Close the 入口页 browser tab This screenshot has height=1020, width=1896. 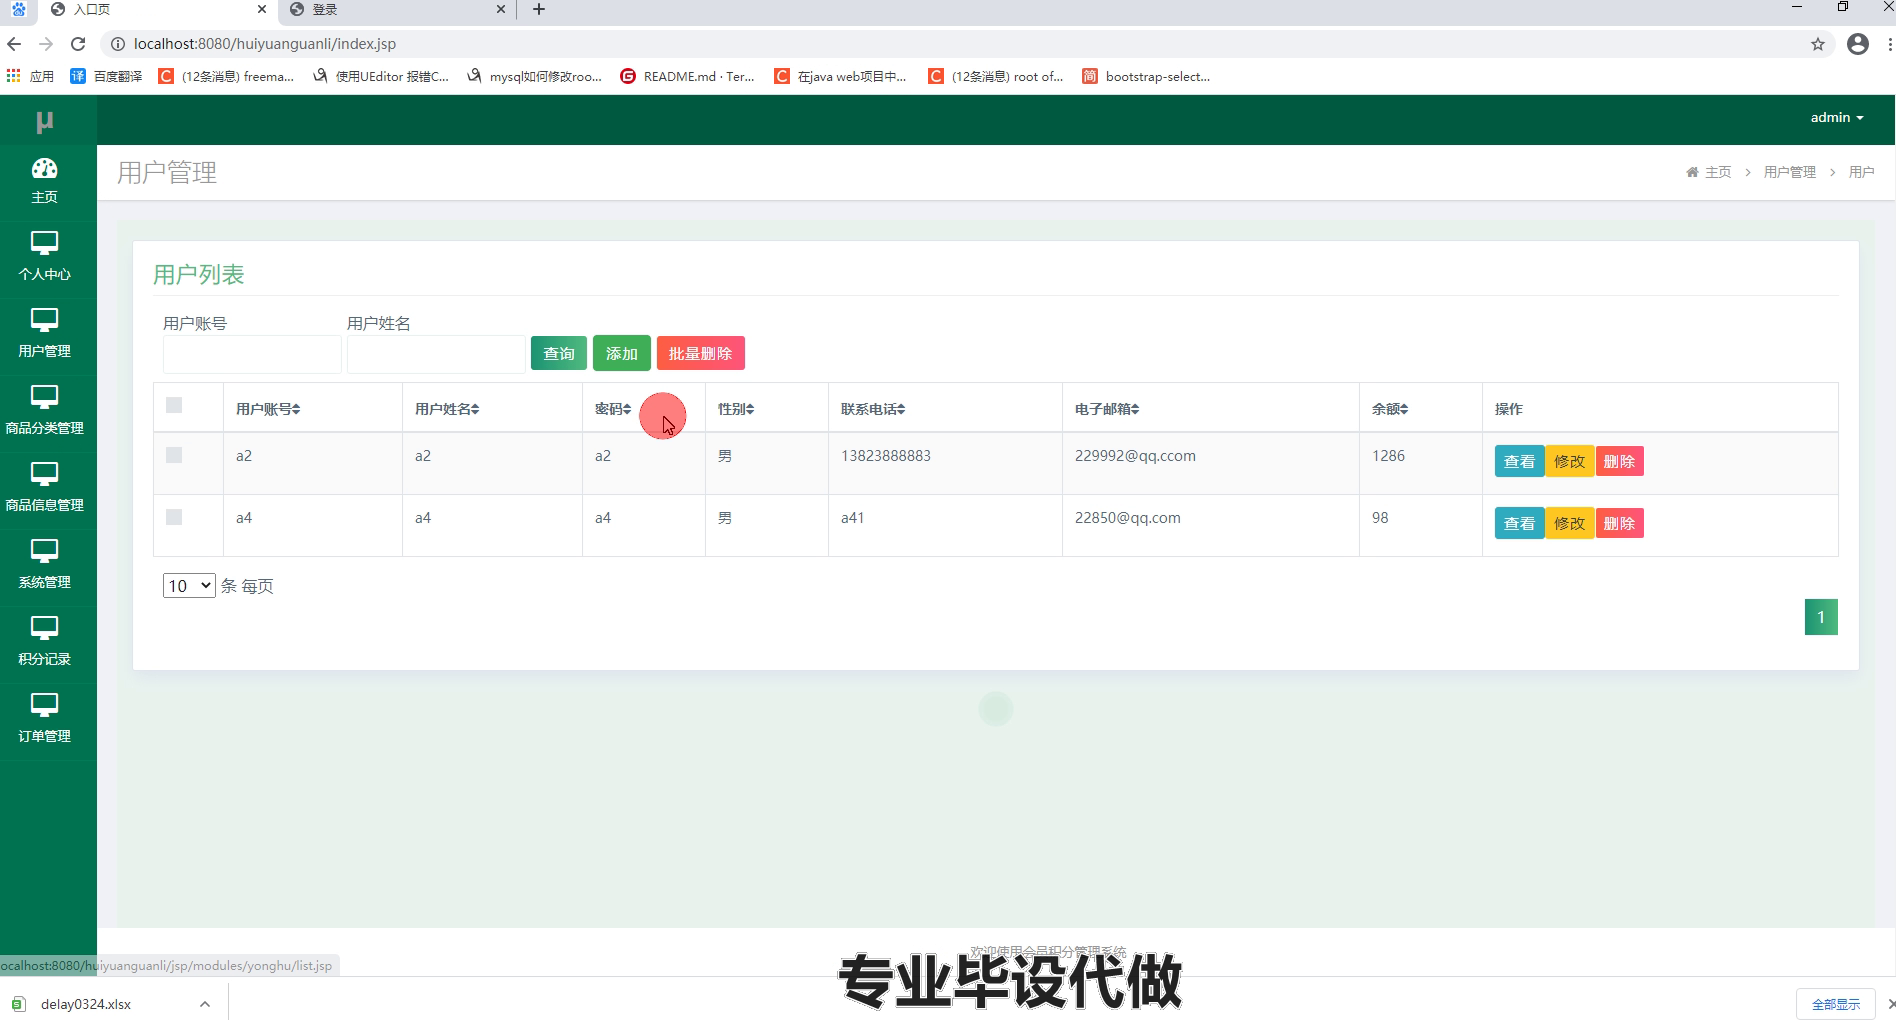(262, 9)
